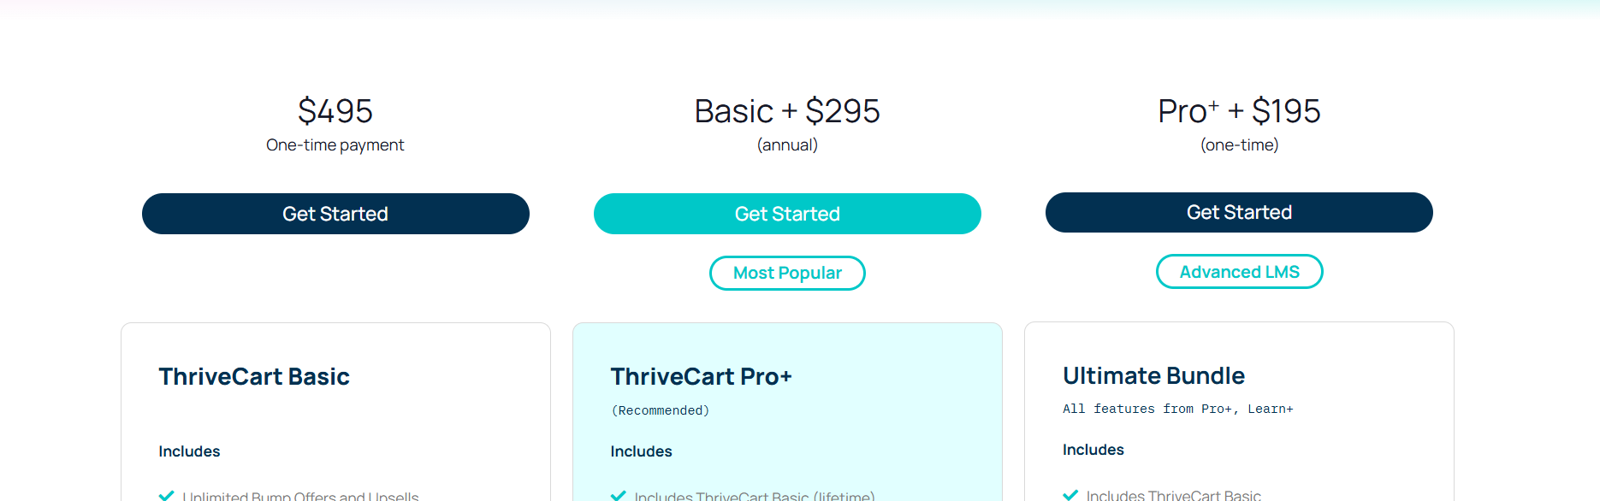Click the checkmark beside Unlimited Bump Offers

(x=166, y=495)
